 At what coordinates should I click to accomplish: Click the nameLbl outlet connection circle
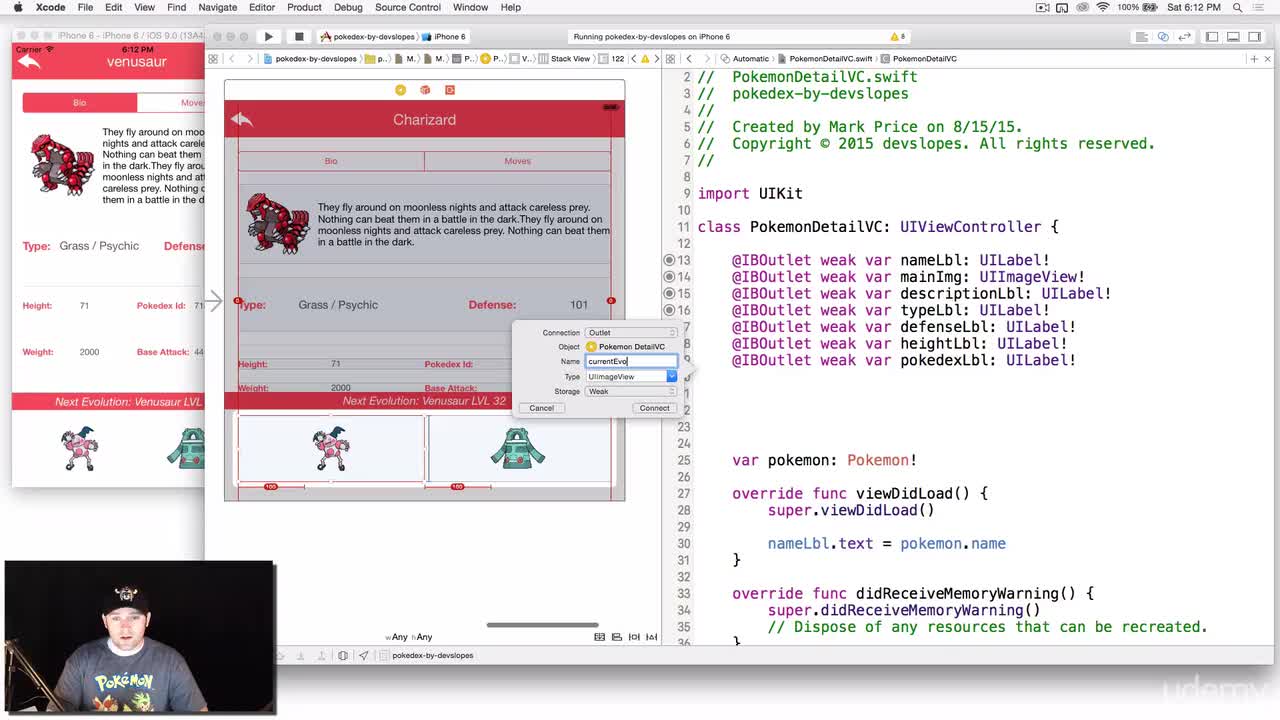pos(669,260)
